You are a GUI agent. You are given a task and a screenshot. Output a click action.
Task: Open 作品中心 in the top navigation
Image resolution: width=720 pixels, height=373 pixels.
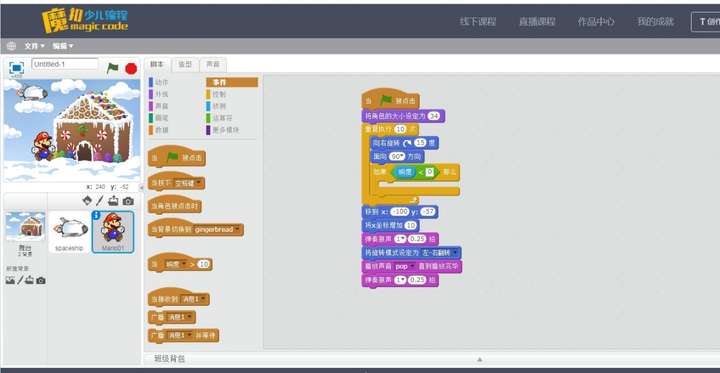tap(596, 22)
